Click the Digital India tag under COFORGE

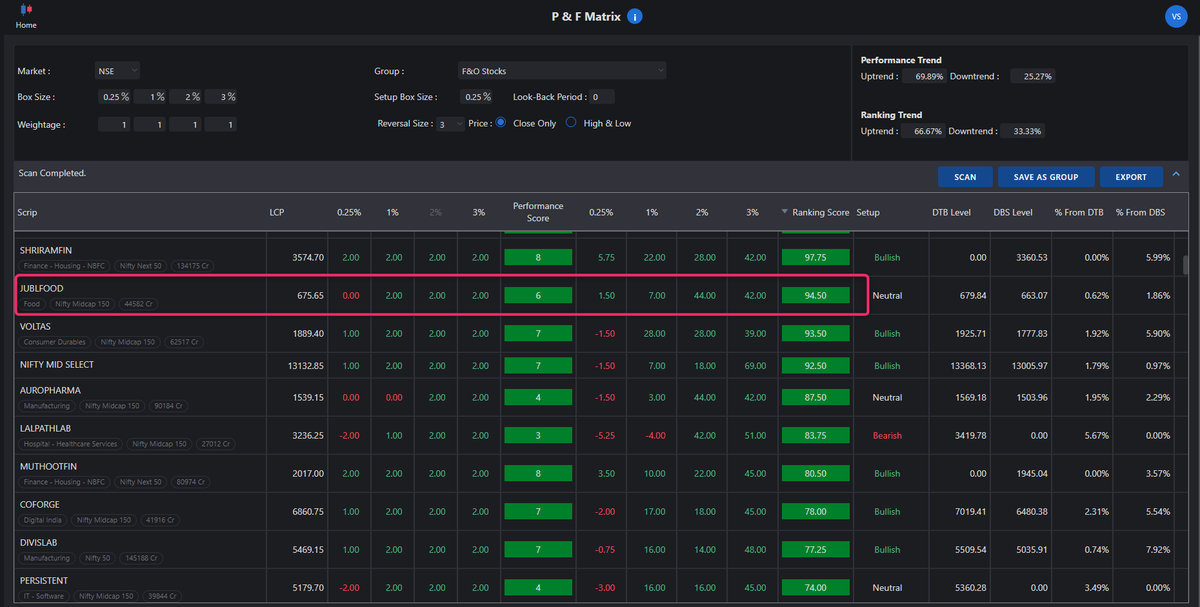44,520
